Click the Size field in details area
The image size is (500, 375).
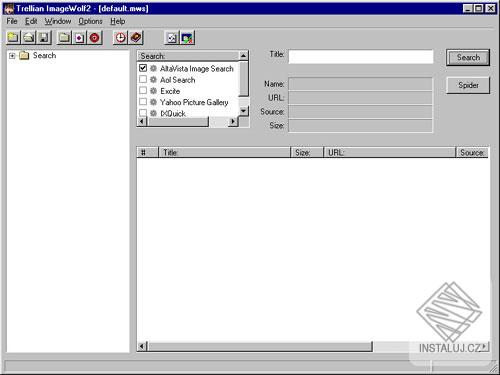tap(361, 126)
